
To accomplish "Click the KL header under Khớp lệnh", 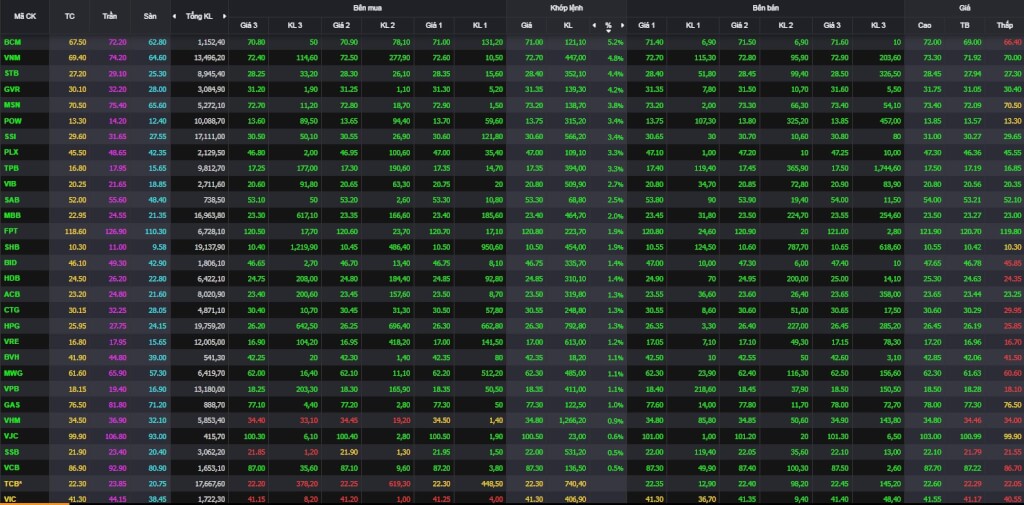I will coord(569,25).
